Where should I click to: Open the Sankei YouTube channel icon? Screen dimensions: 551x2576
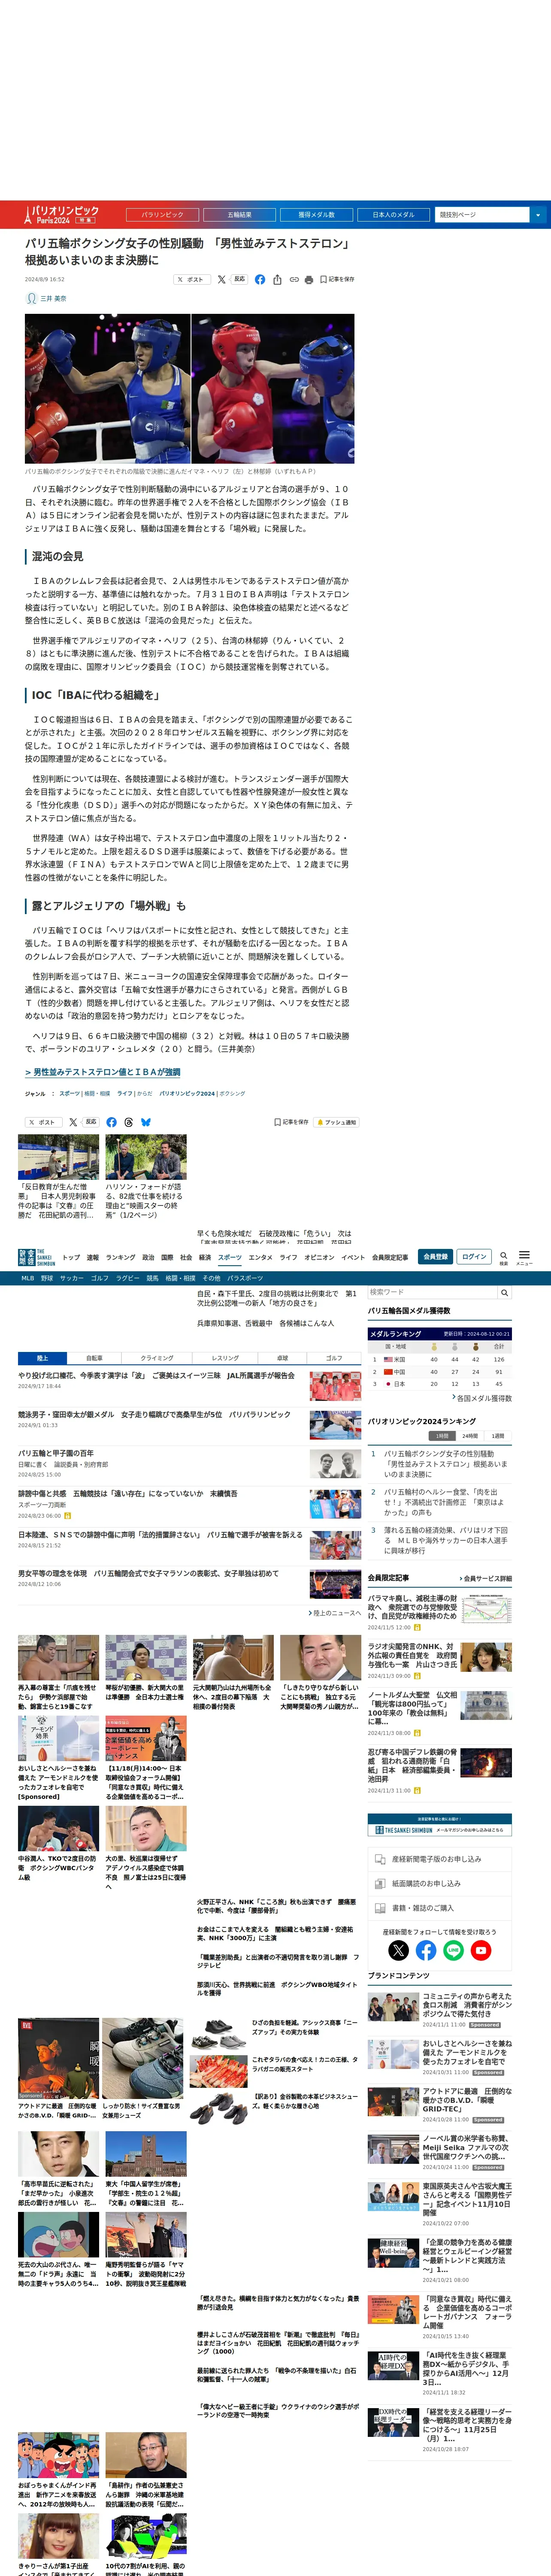pos(481,1950)
